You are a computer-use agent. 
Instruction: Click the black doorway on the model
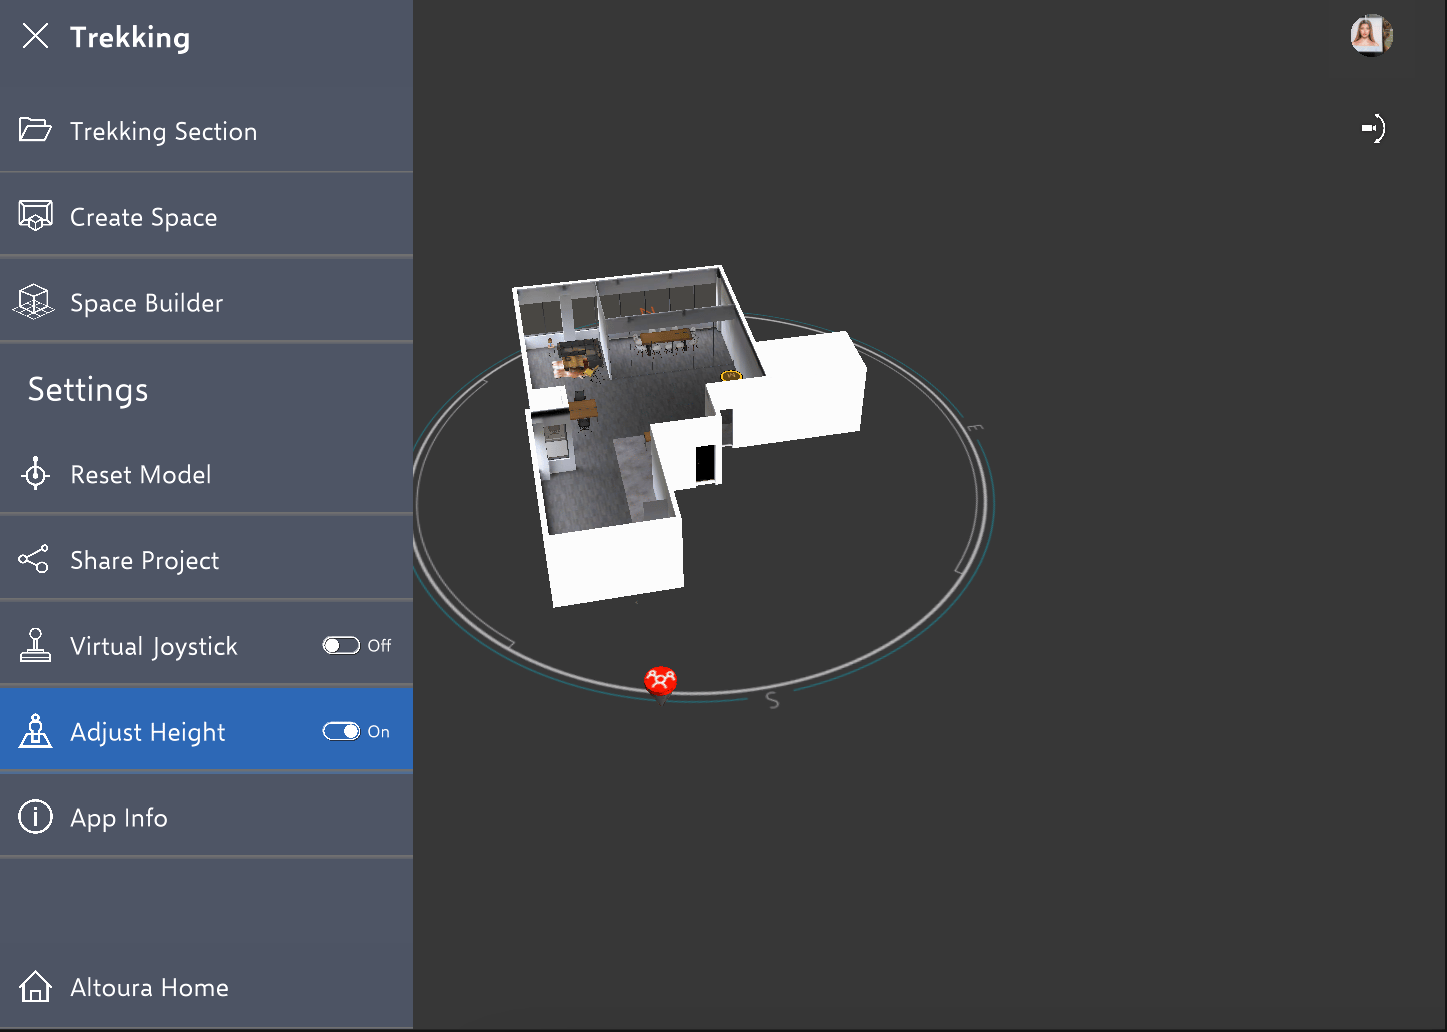[705, 463]
